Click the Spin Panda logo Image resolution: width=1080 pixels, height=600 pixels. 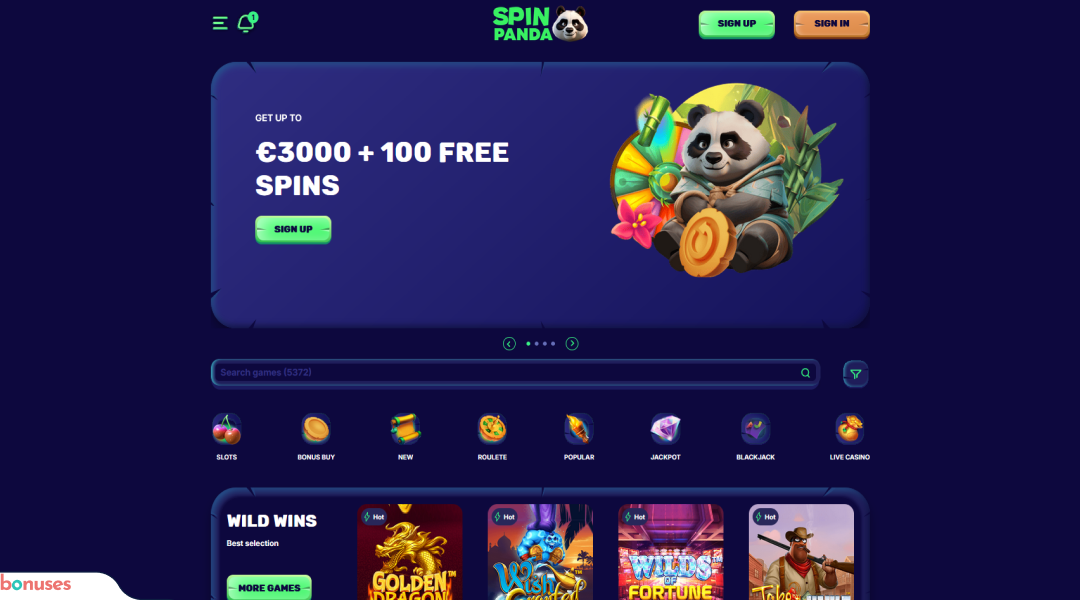click(540, 24)
